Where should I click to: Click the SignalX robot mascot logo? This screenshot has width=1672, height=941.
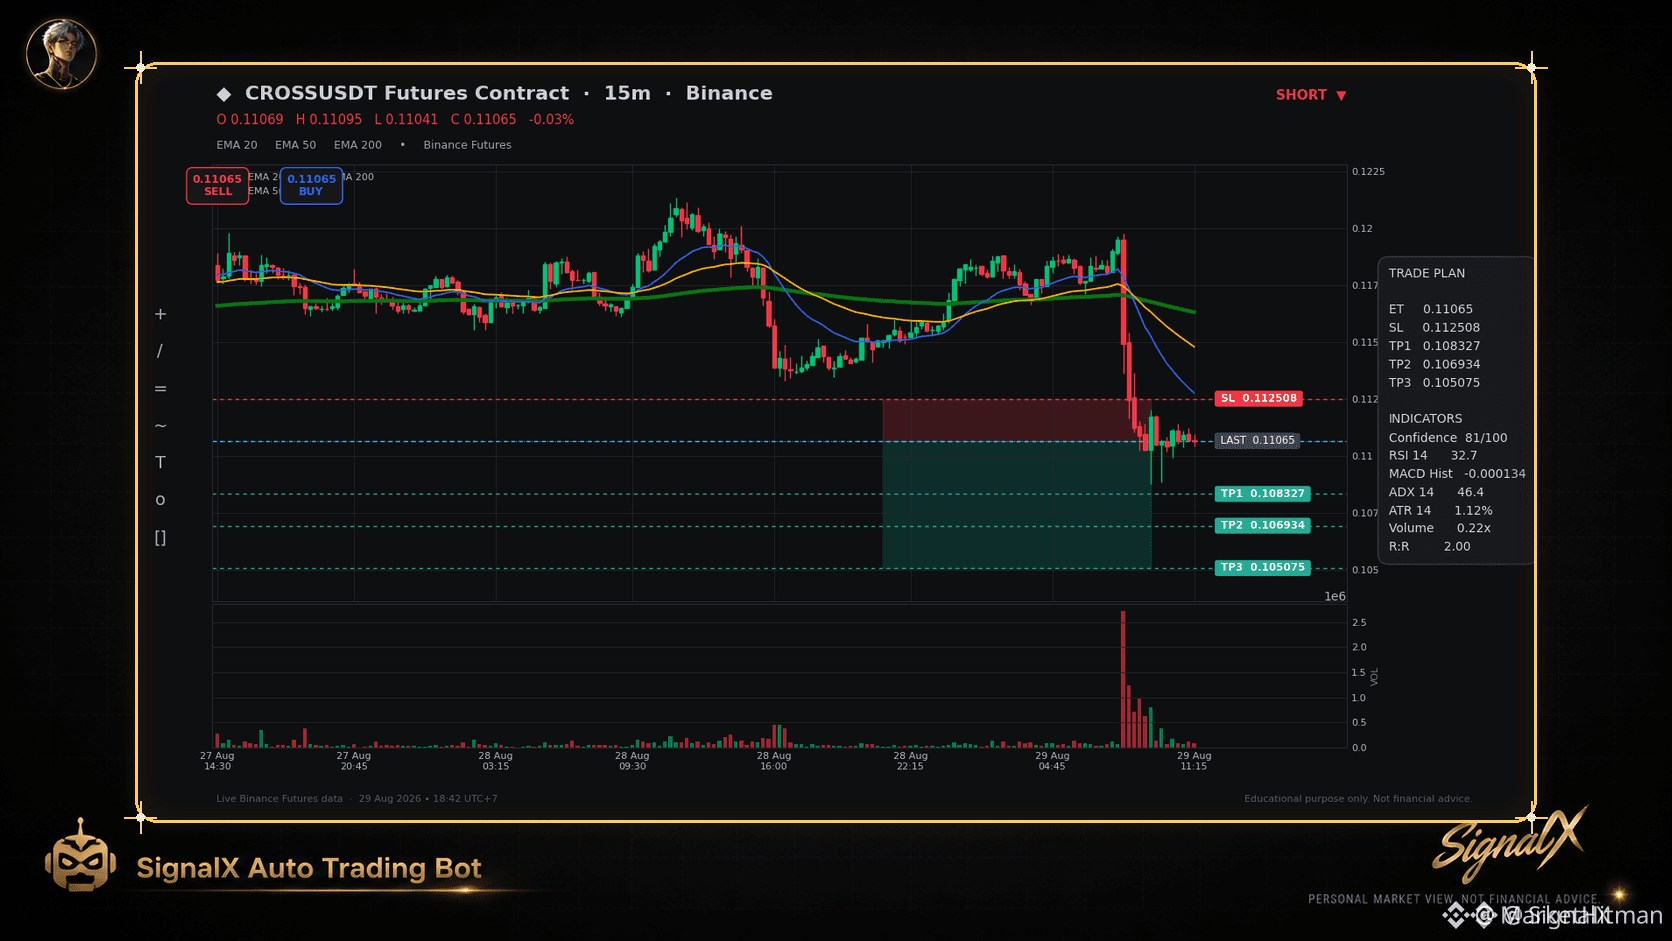pyautogui.click(x=80, y=857)
